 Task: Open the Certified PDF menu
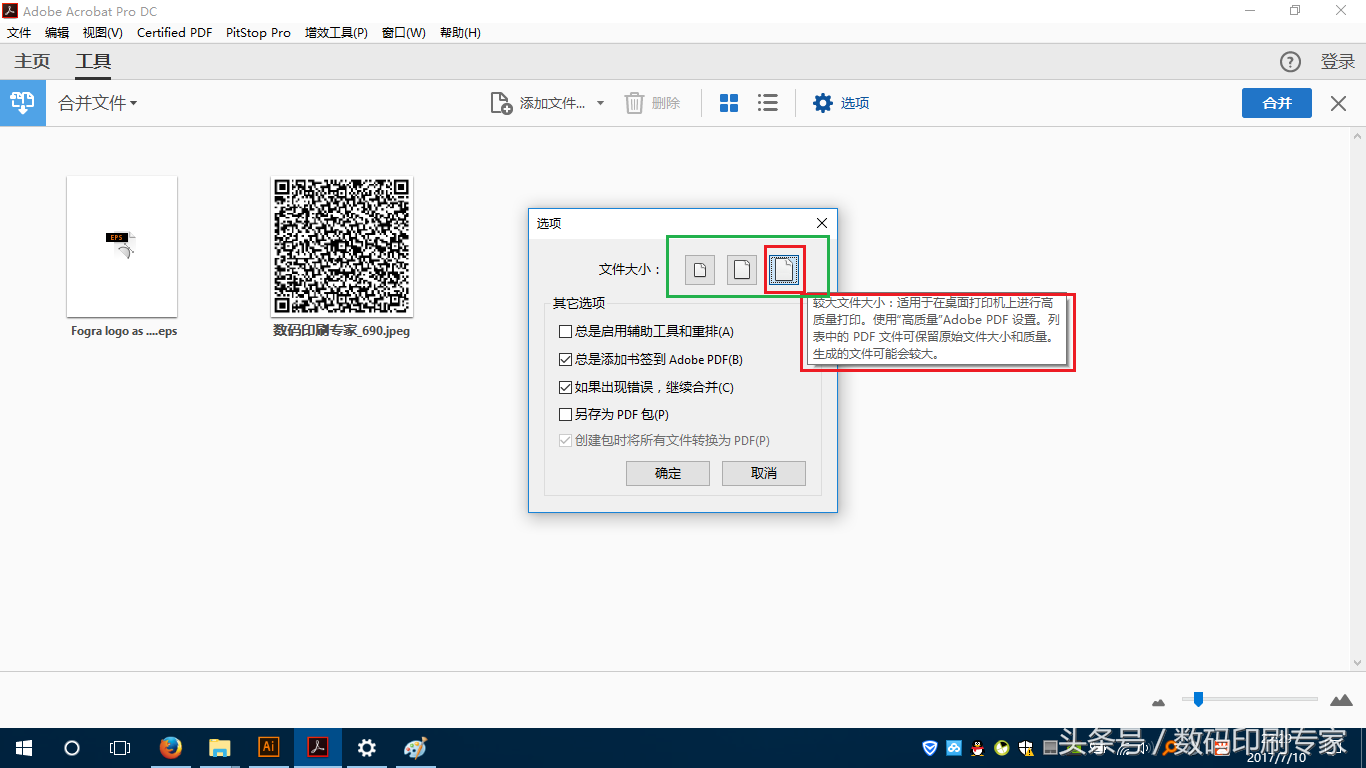tap(175, 33)
